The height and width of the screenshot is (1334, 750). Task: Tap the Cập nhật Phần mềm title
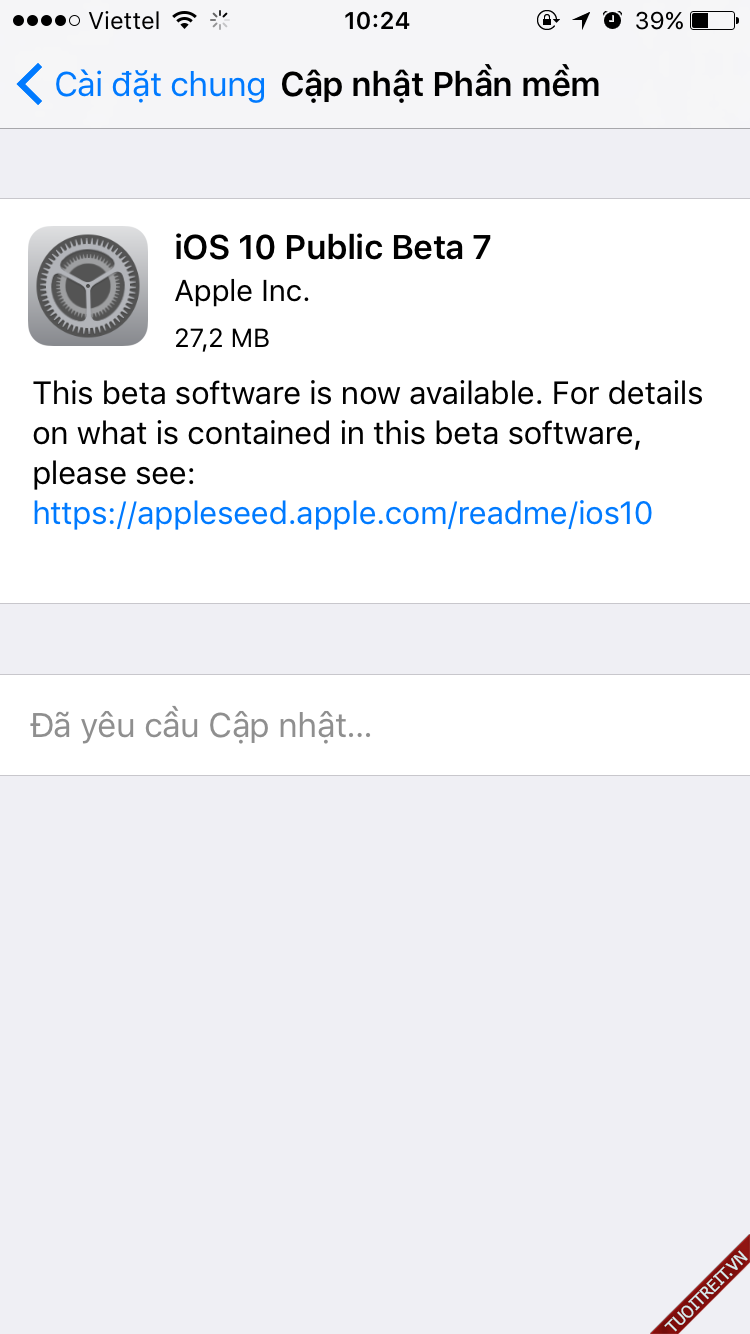[x=440, y=85]
